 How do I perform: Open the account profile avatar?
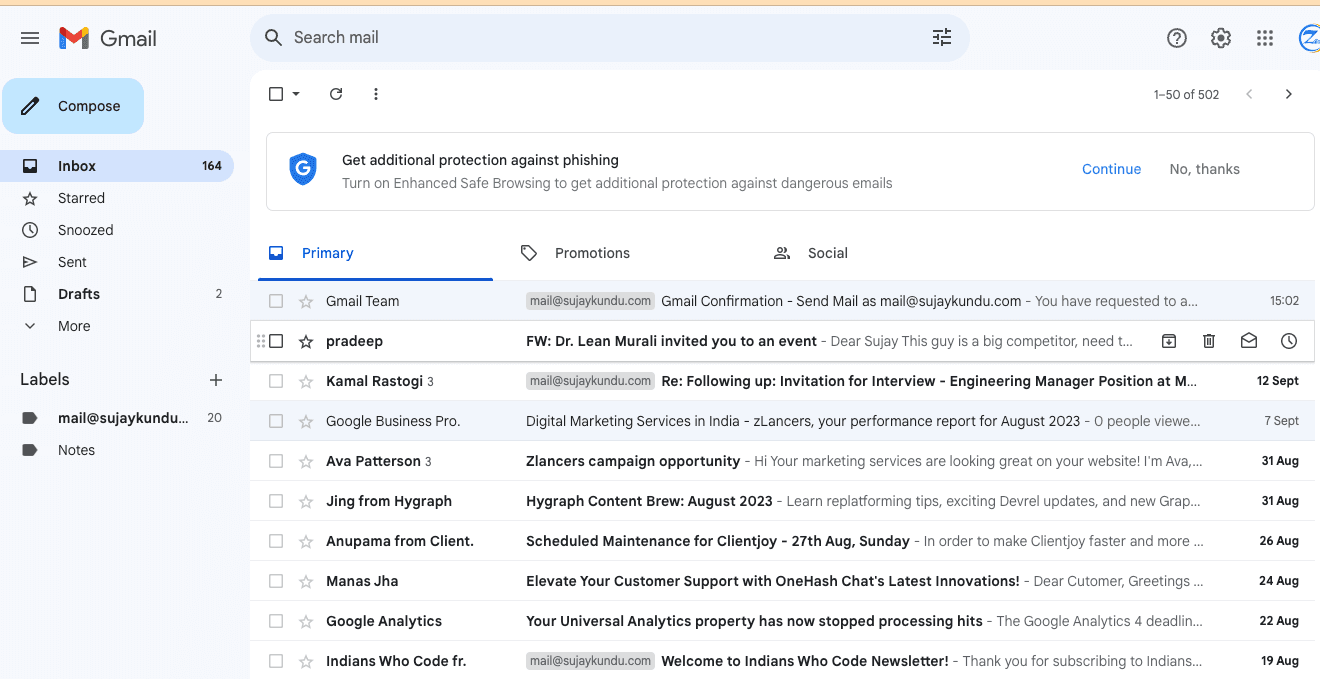tap(1309, 38)
